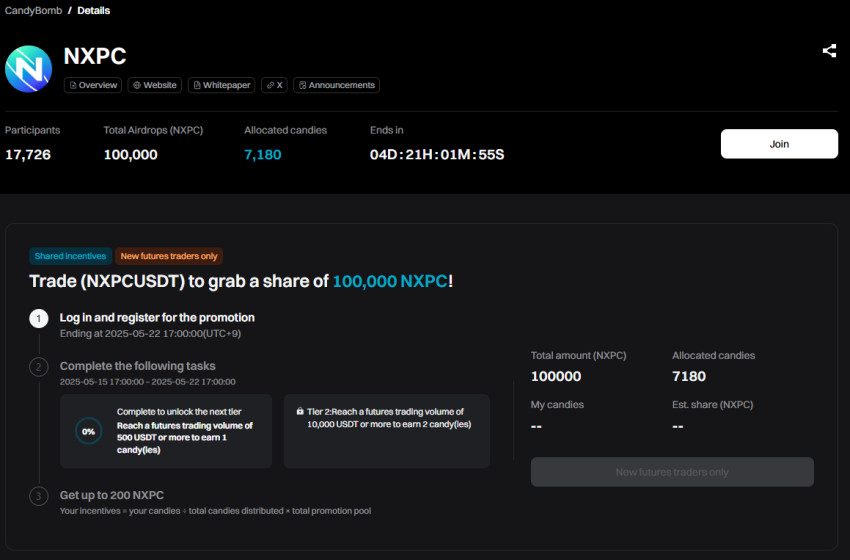Viewport: 850px width, 560px height.
Task: Click the step 2 number circle
Action: tap(38, 367)
